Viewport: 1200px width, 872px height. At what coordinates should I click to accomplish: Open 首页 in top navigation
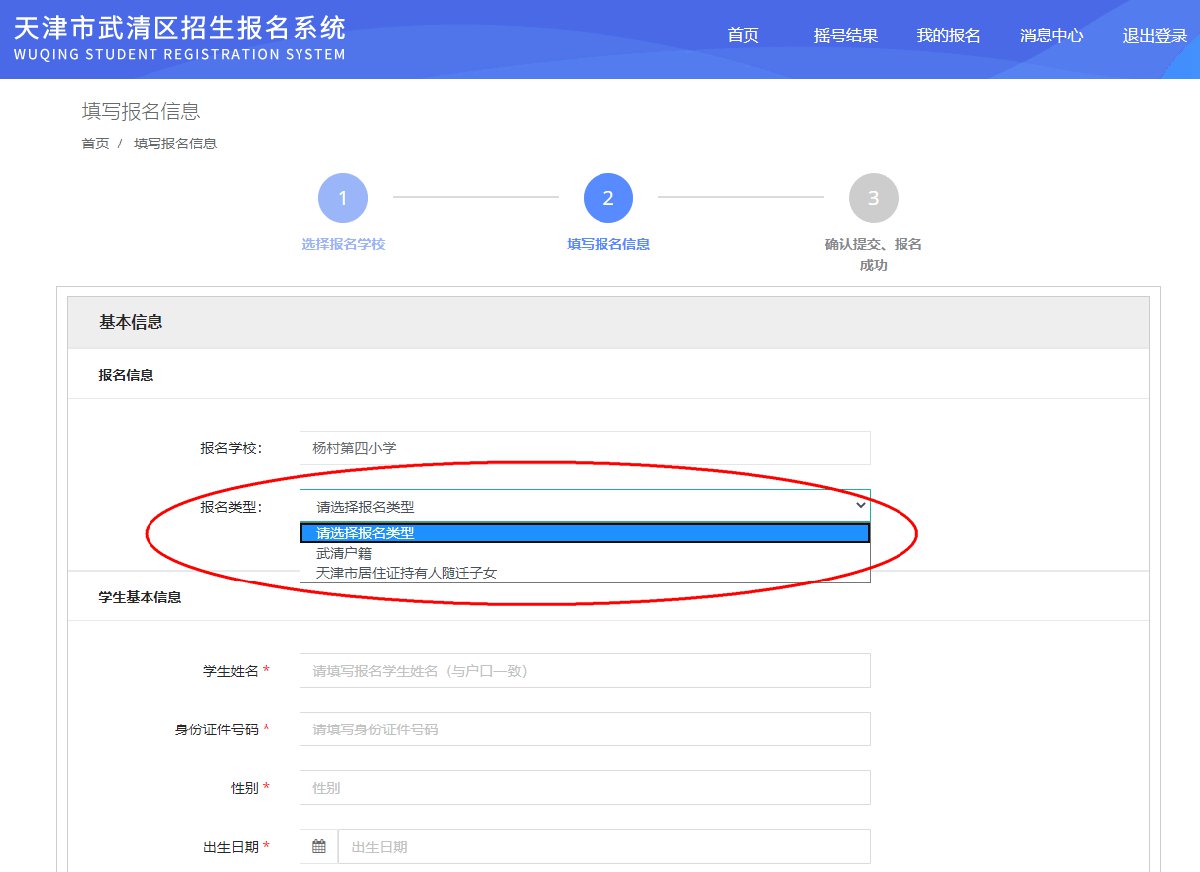743,36
